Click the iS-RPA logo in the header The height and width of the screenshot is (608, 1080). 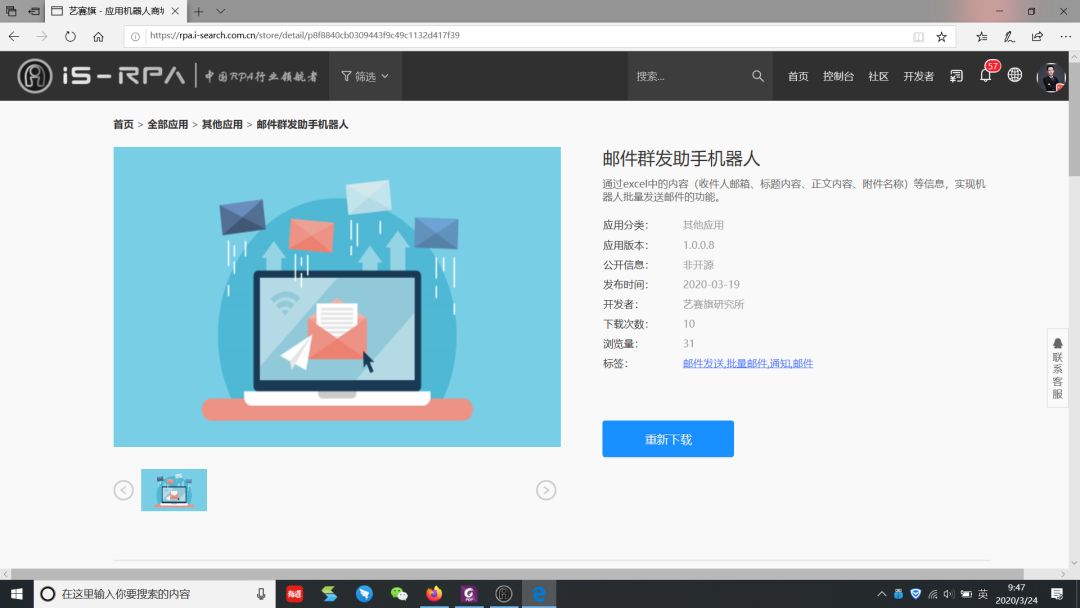click(101, 76)
